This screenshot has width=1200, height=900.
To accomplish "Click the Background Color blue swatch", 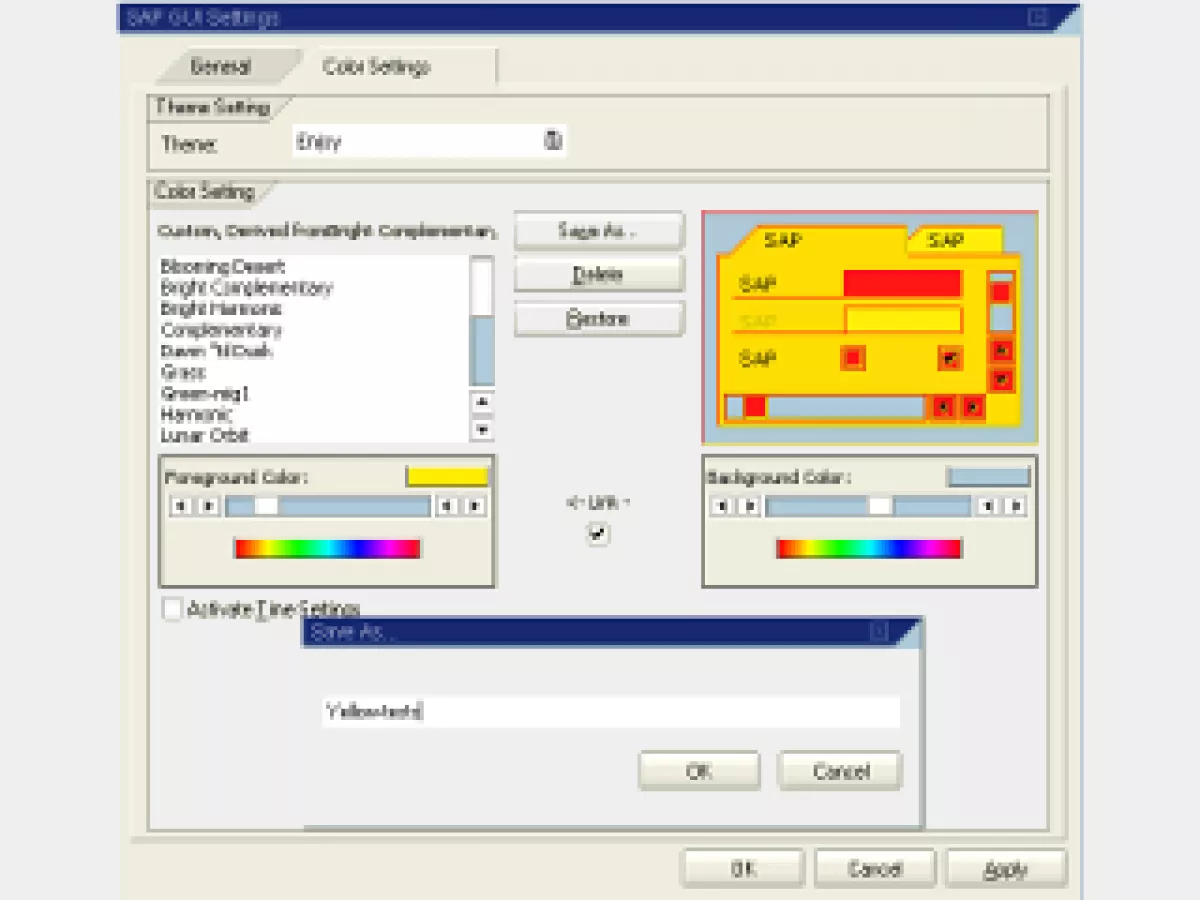I will pyautogui.click(x=988, y=477).
